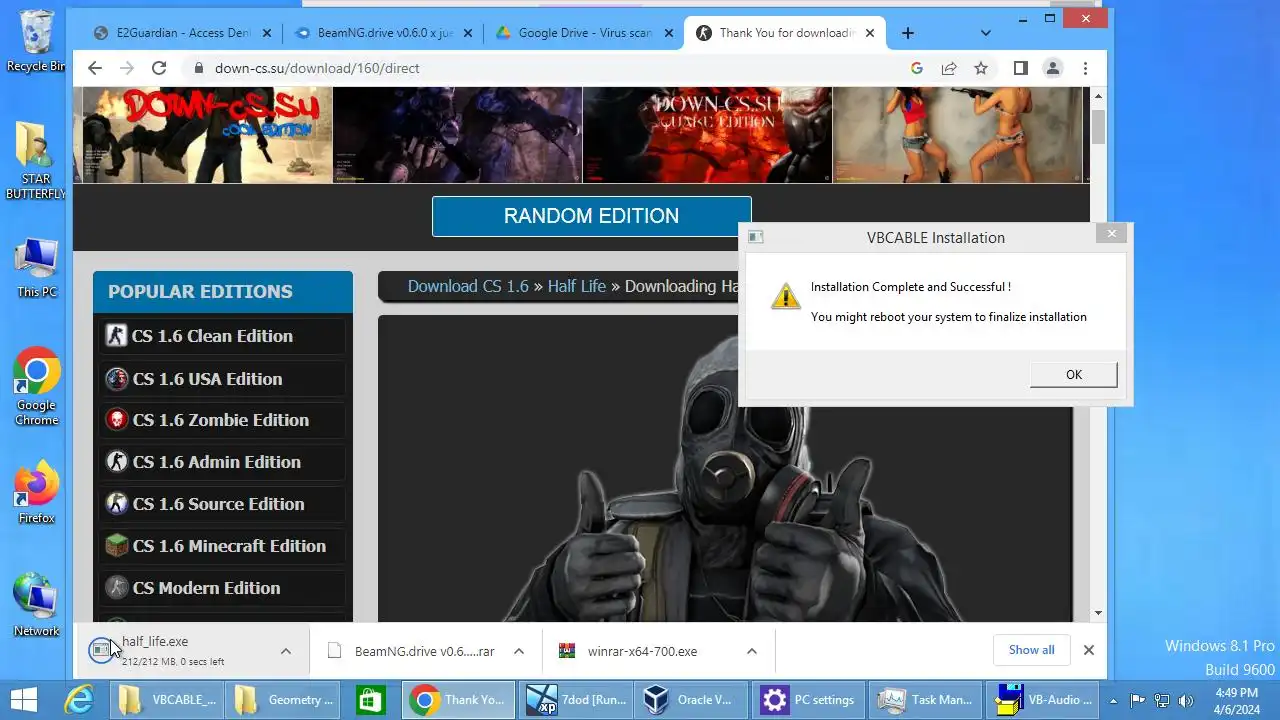Click the Down-CS.su cool edition banner
The image size is (1280, 720).
[207, 134]
